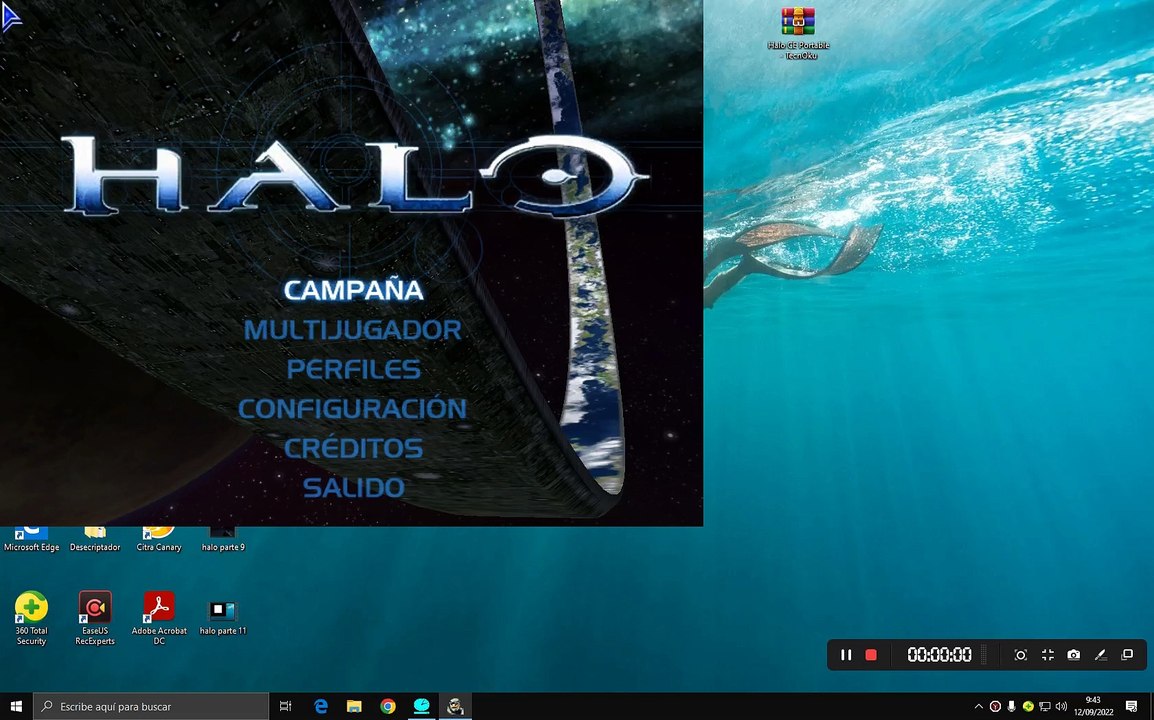Select the Citra Canary desktop shortcut
The image size is (1154, 720).
pyautogui.click(x=159, y=540)
